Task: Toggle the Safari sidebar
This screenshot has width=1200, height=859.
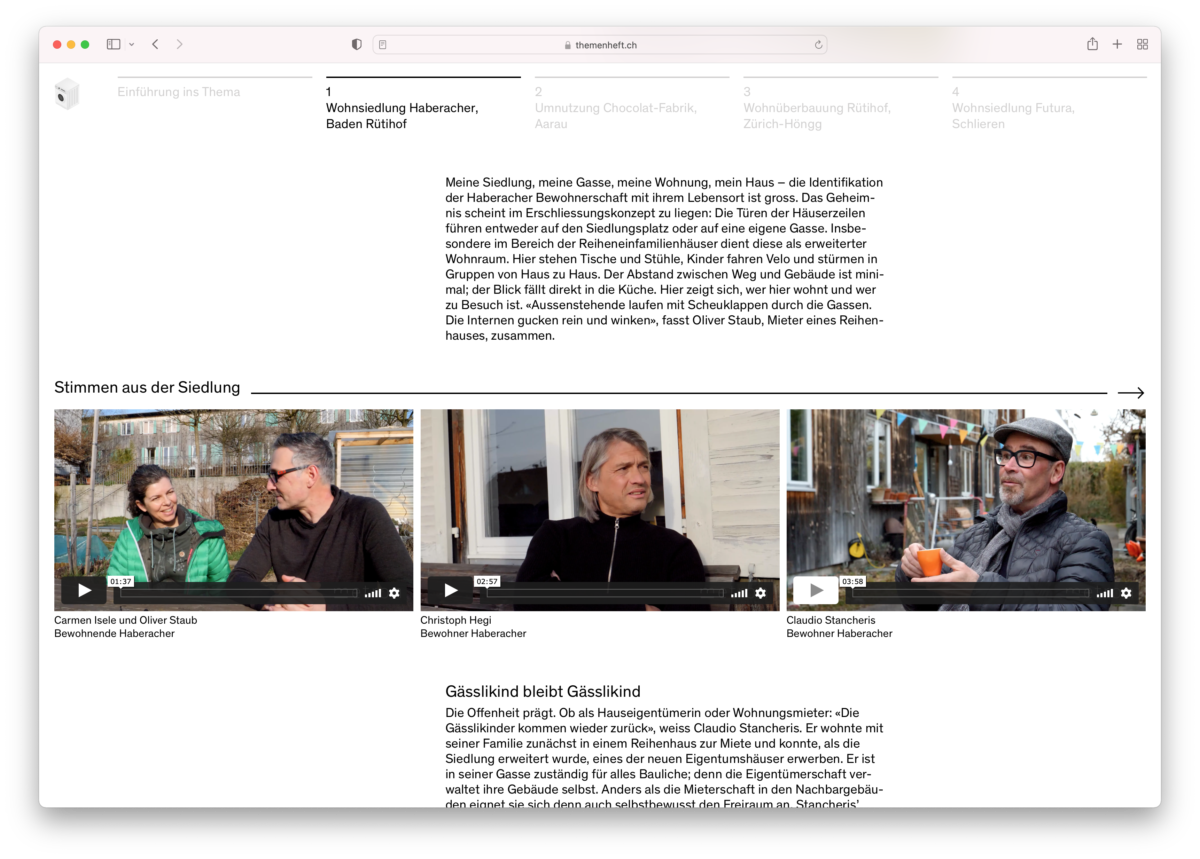Action: pos(113,44)
